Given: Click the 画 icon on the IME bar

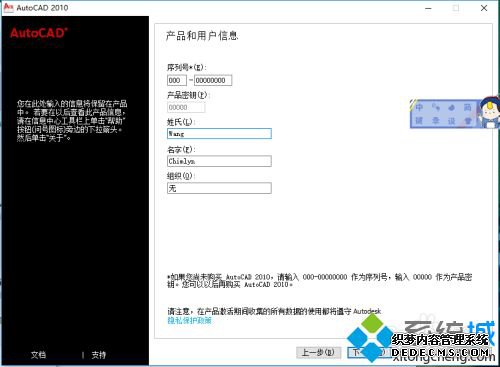Looking at the screenshot, I should [x=468, y=107].
